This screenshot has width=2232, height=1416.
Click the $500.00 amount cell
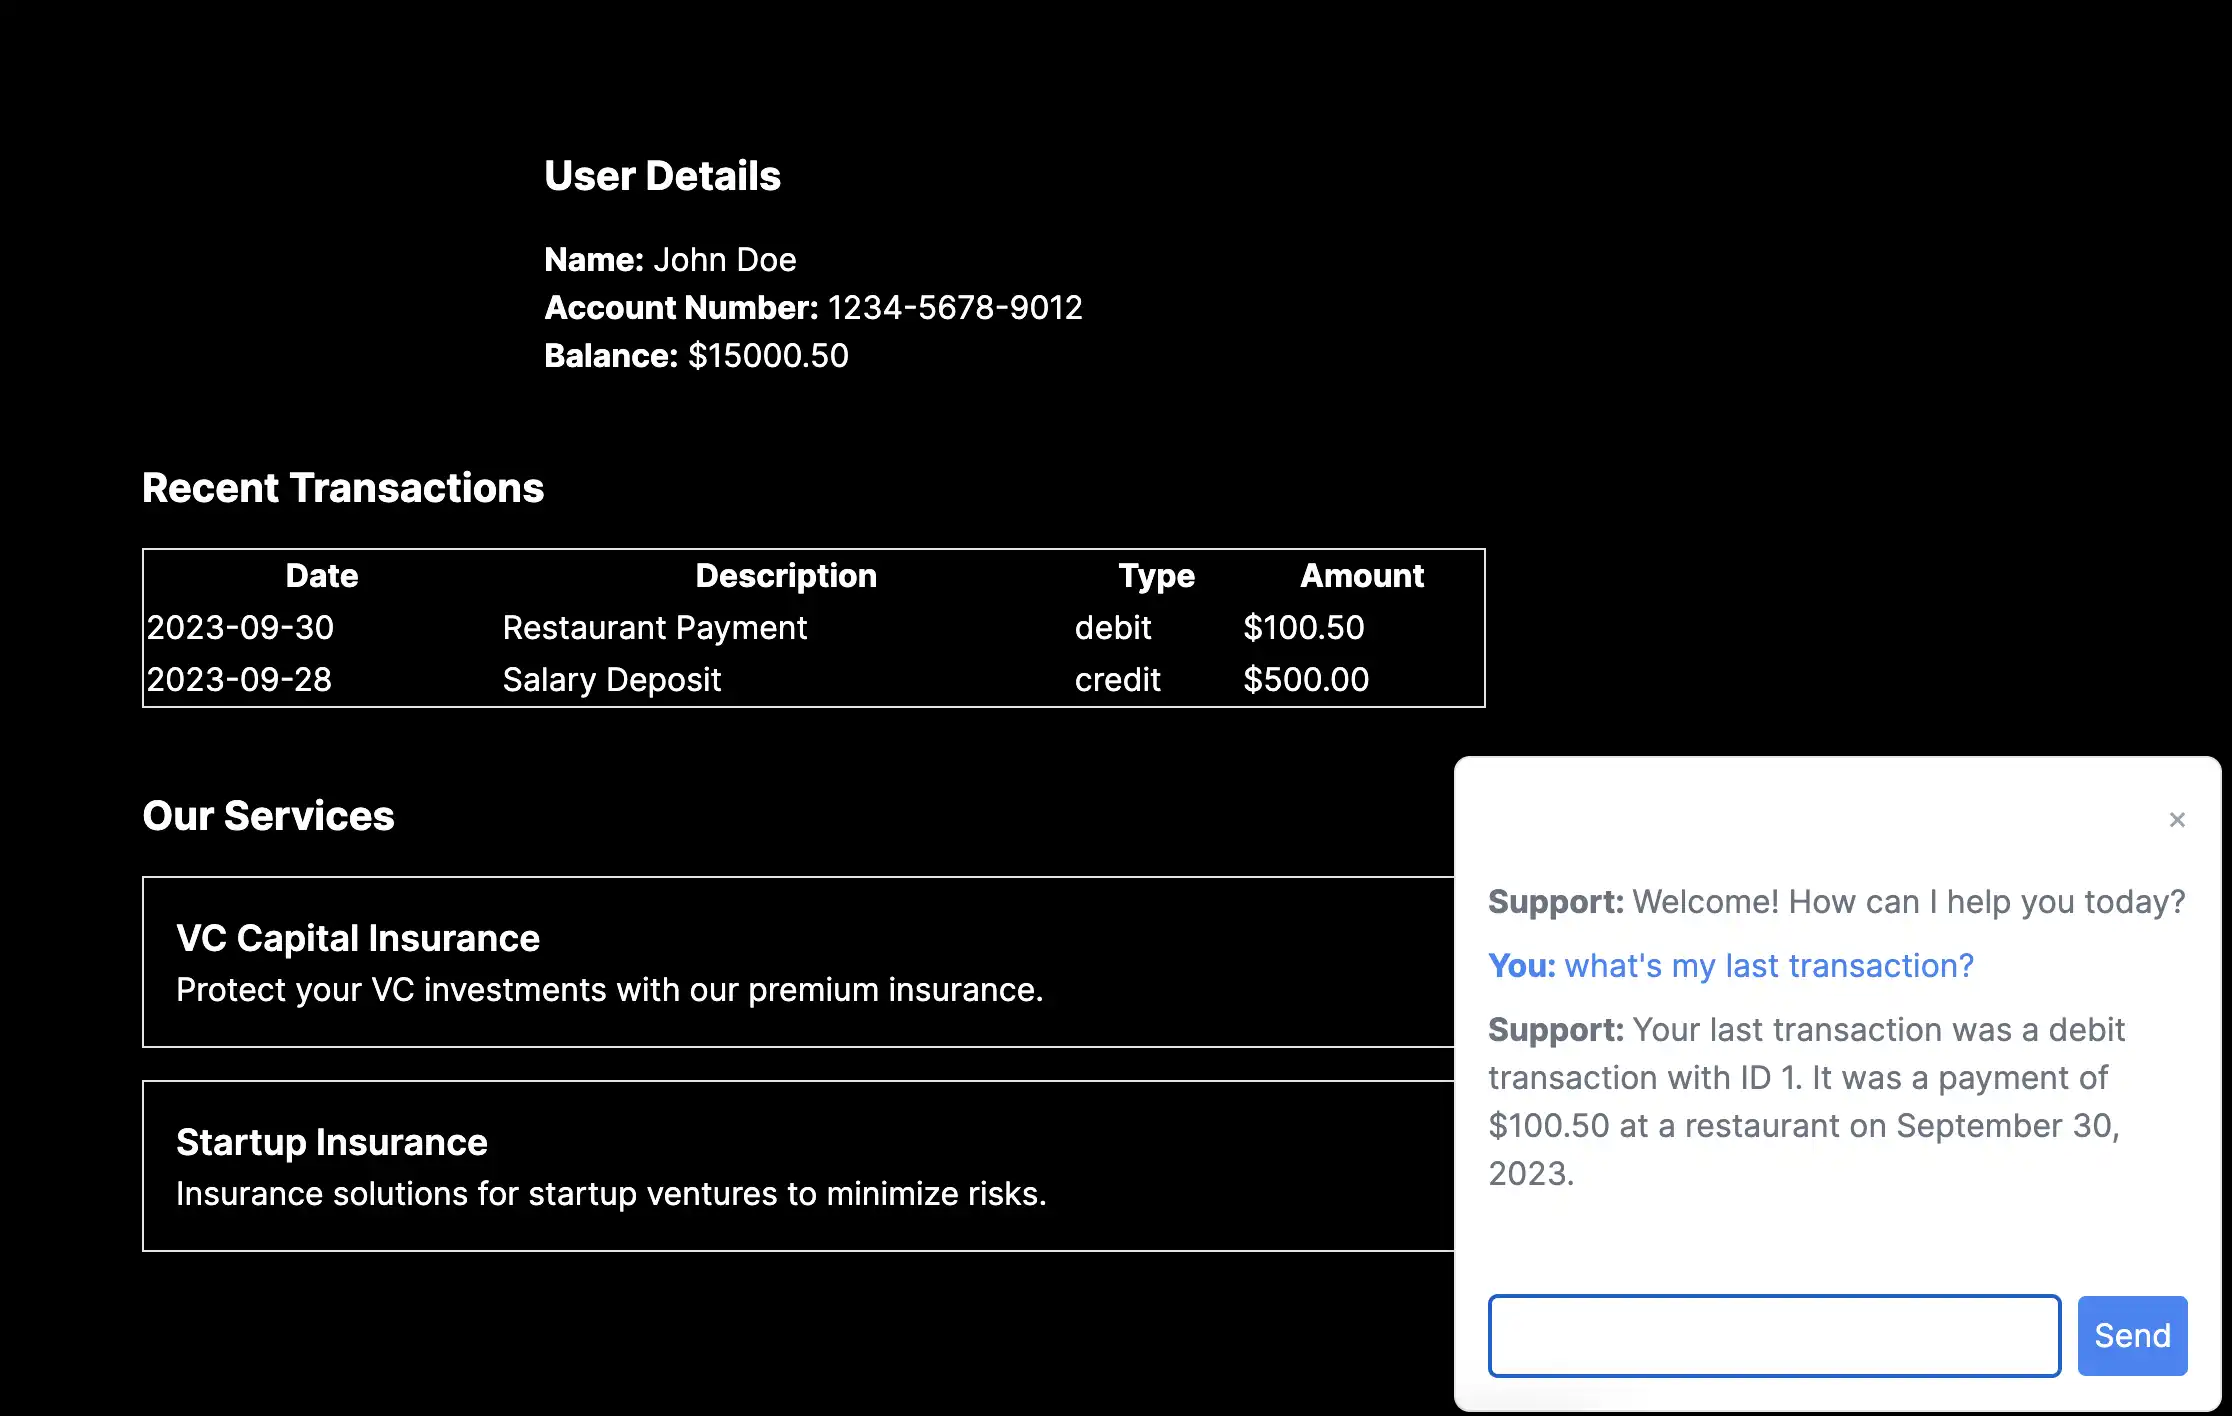(x=1306, y=680)
